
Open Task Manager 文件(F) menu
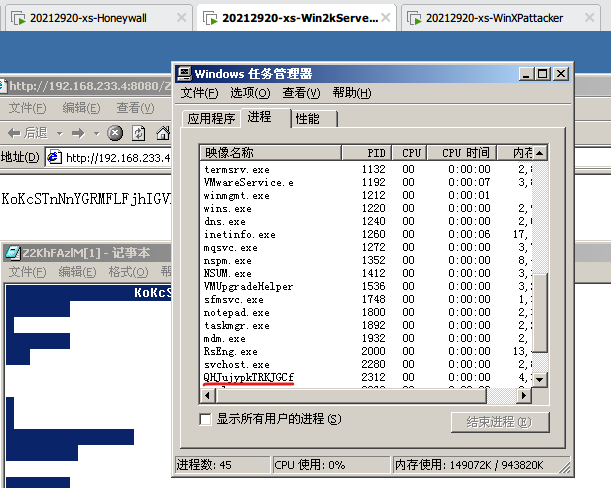tap(199, 93)
